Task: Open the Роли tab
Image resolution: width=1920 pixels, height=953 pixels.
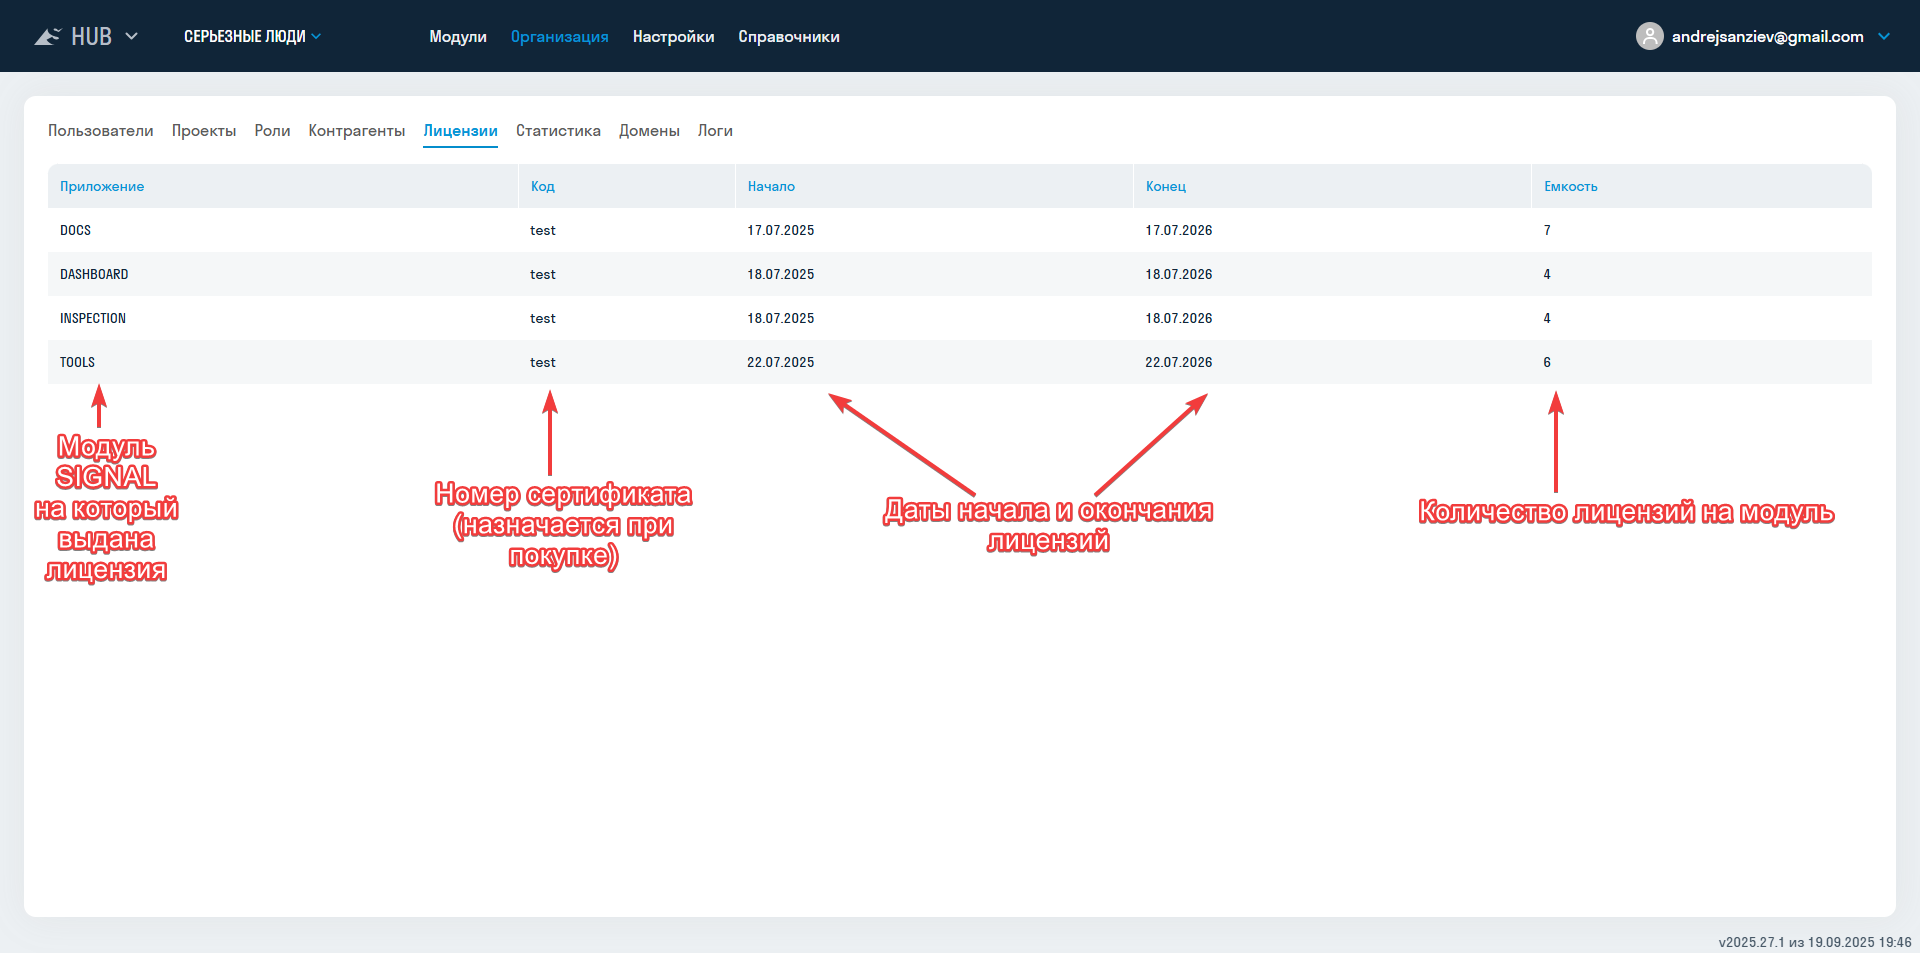Action: point(272,130)
